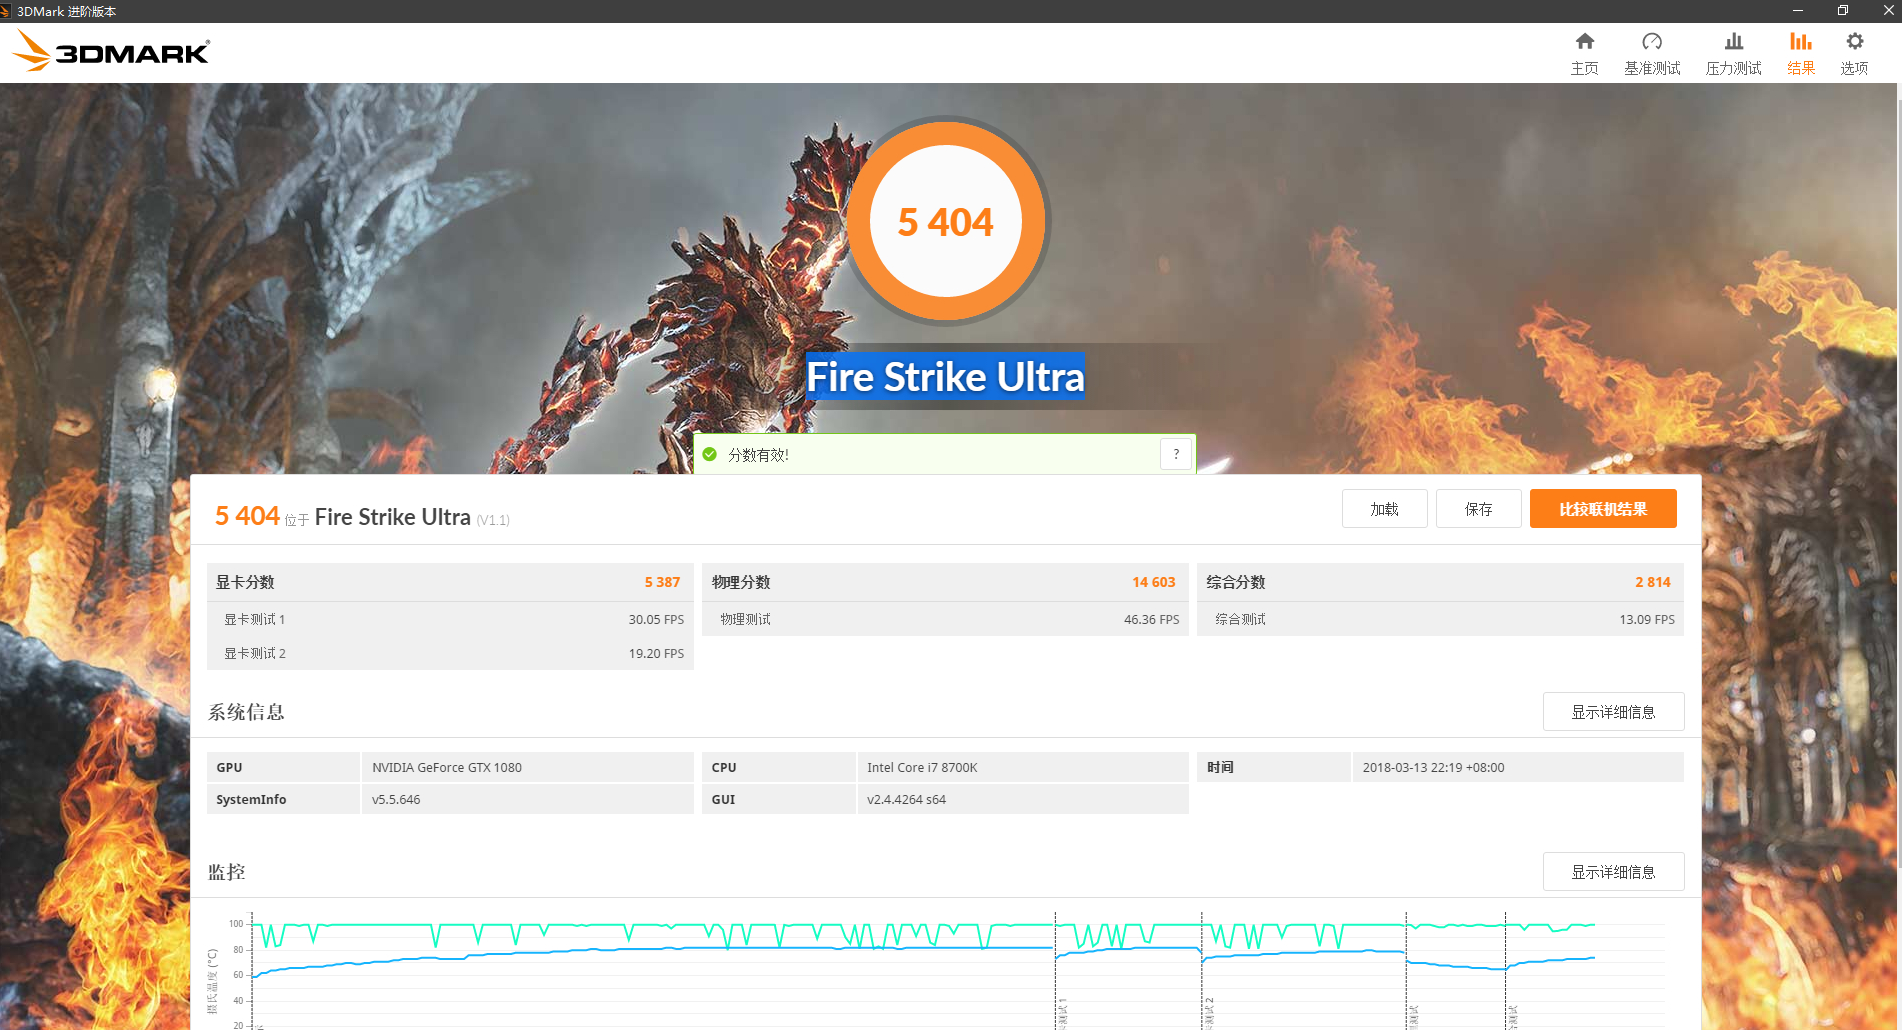Click the Save (保存) button
Viewport: 1902px width, 1030px height.
1478,509
